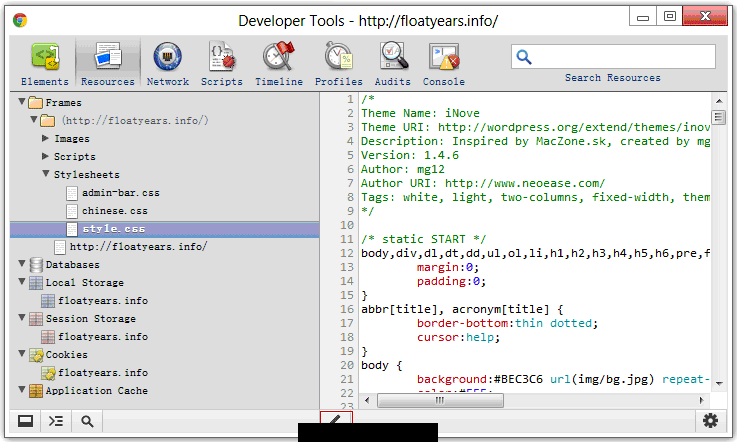Click 'padding:0;' on line 14
This screenshot has height=442, width=737.
click(x=451, y=281)
